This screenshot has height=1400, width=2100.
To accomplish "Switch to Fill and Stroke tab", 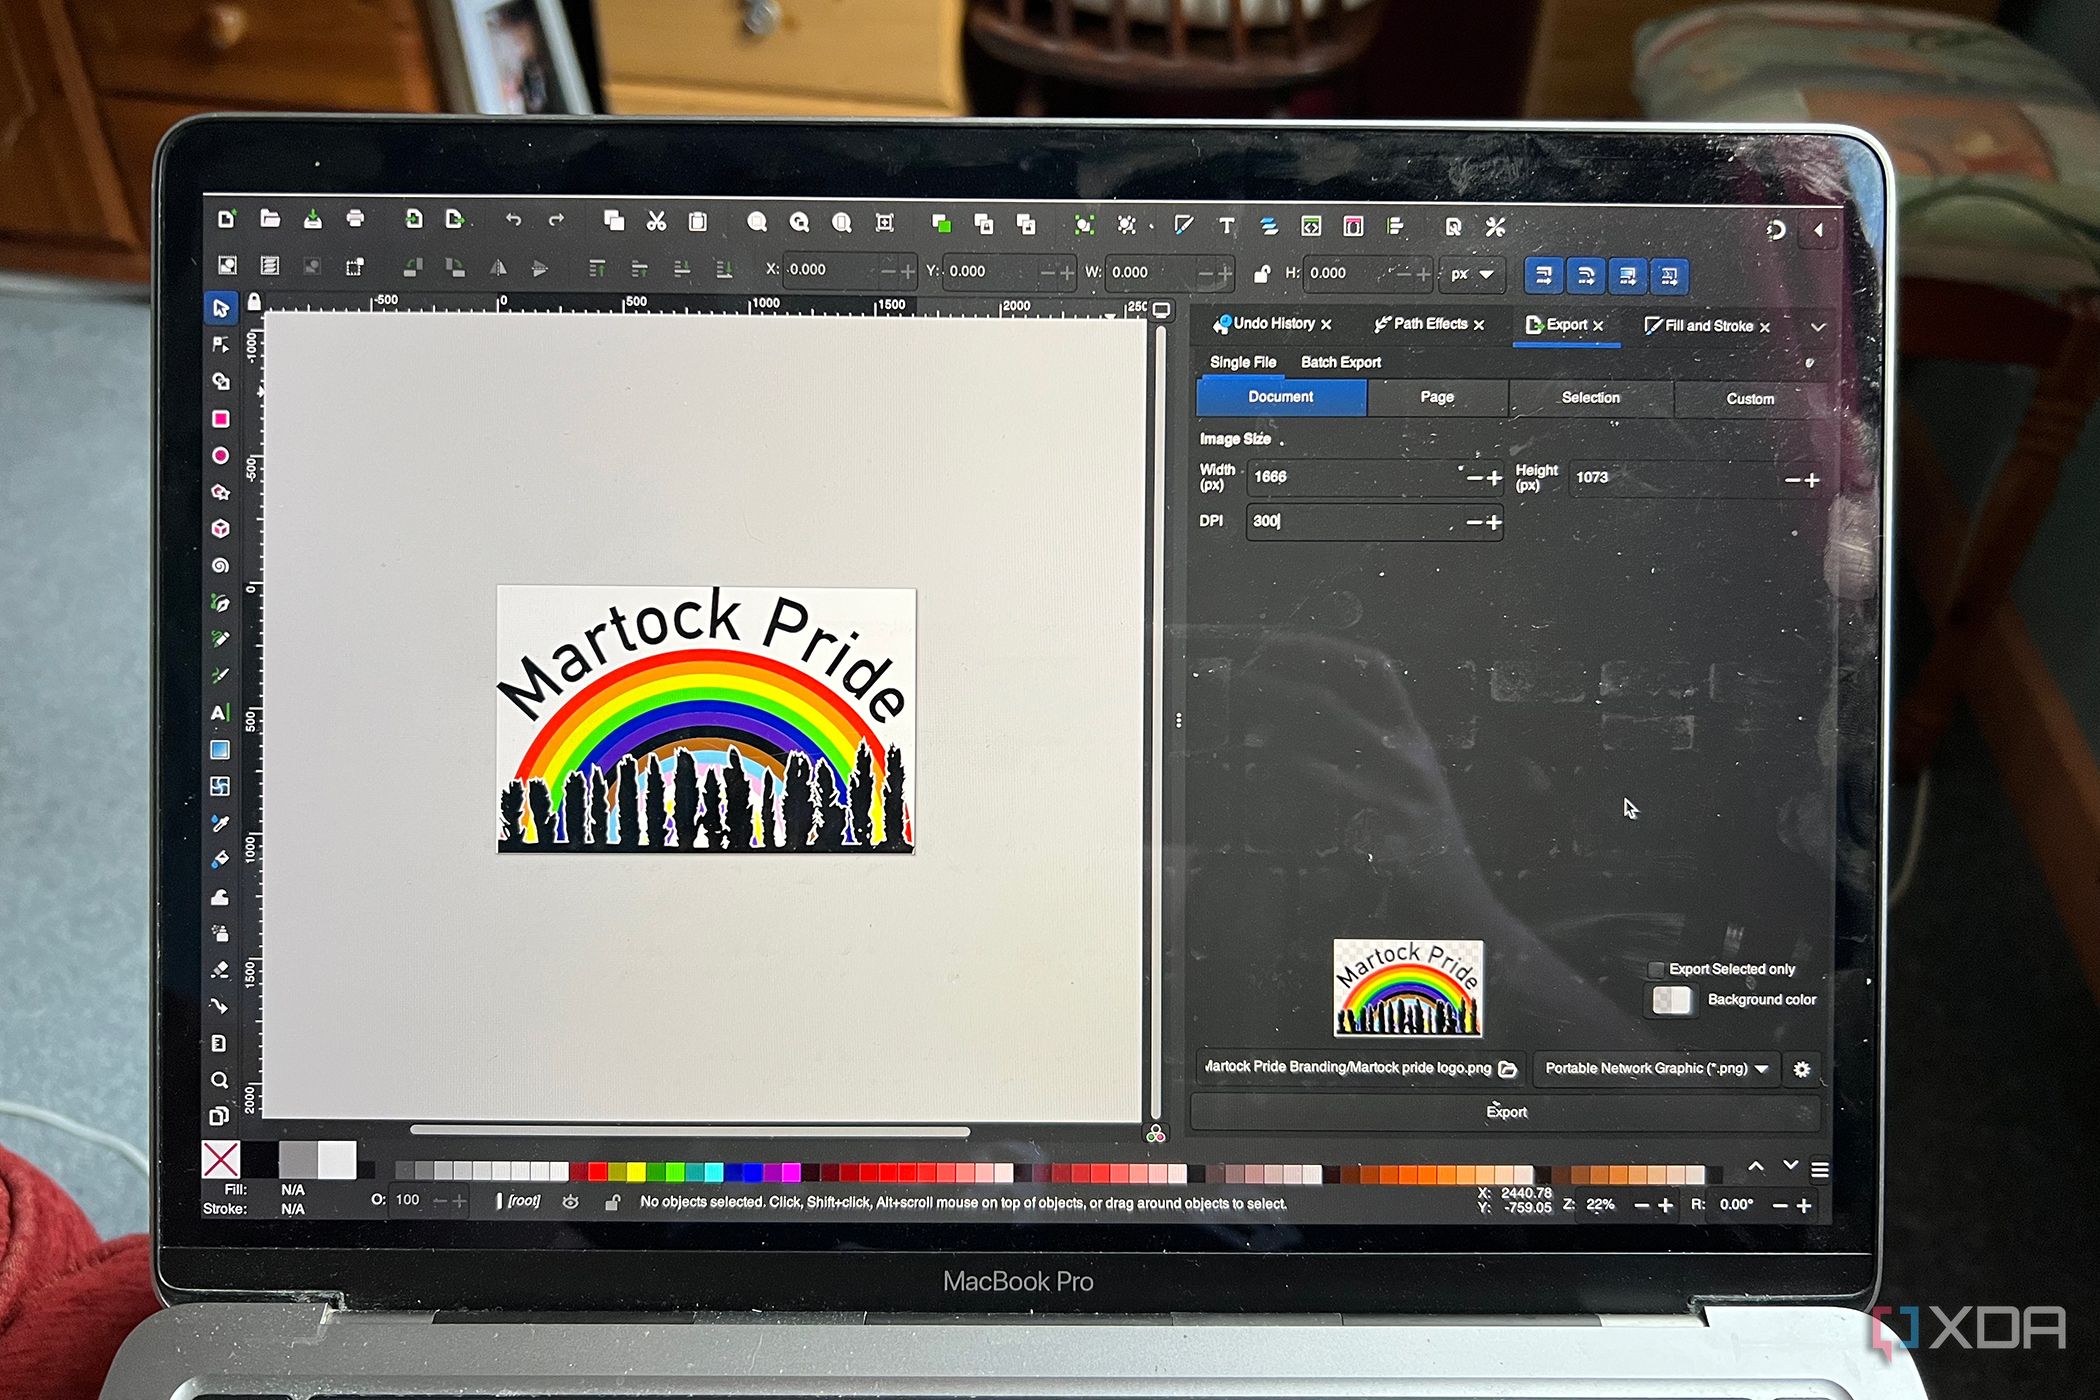I will point(1708,326).
